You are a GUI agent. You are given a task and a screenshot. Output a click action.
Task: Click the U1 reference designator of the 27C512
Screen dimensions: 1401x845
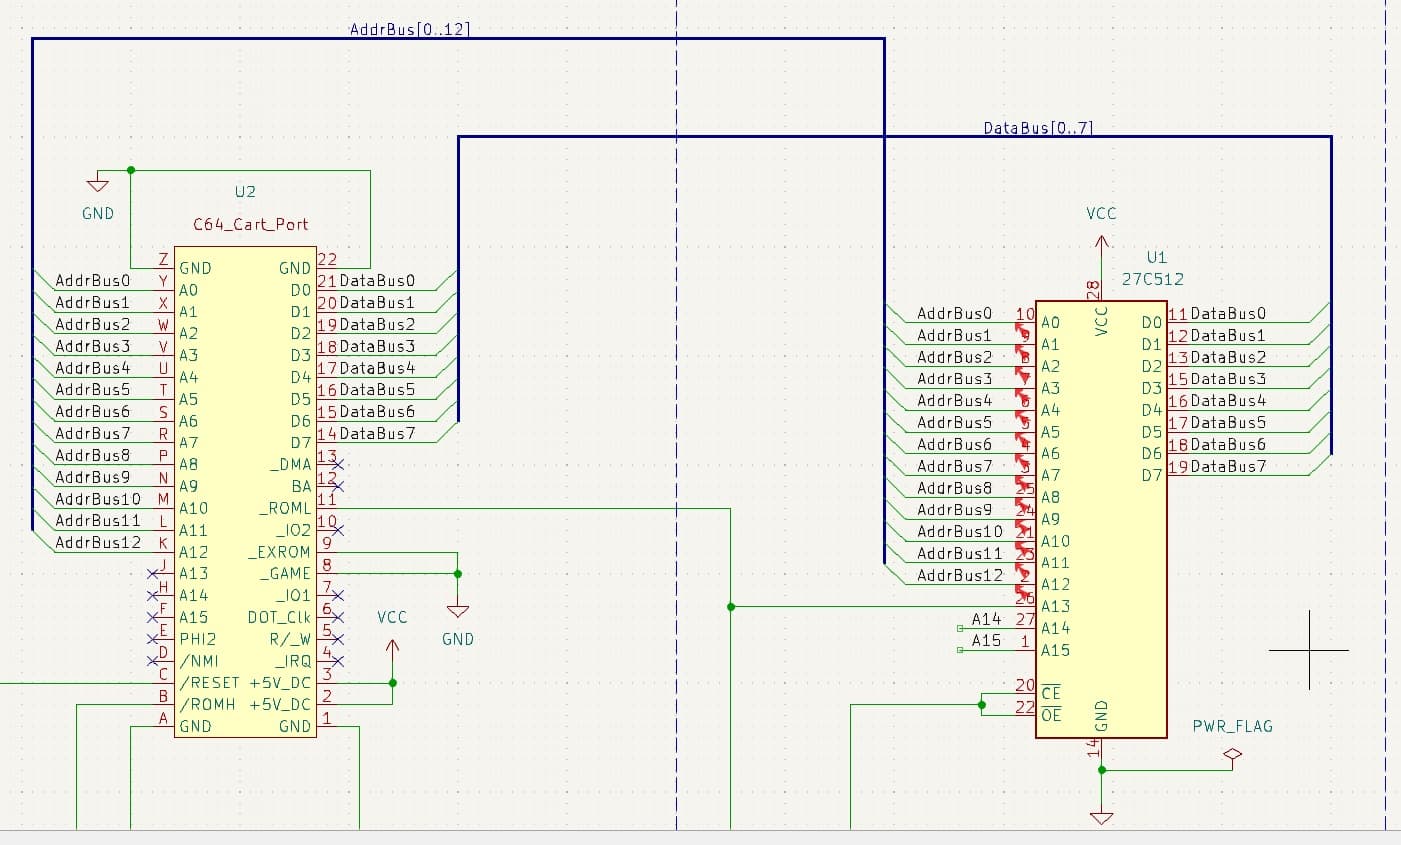pyautogui.click(x=1156, y=257)
